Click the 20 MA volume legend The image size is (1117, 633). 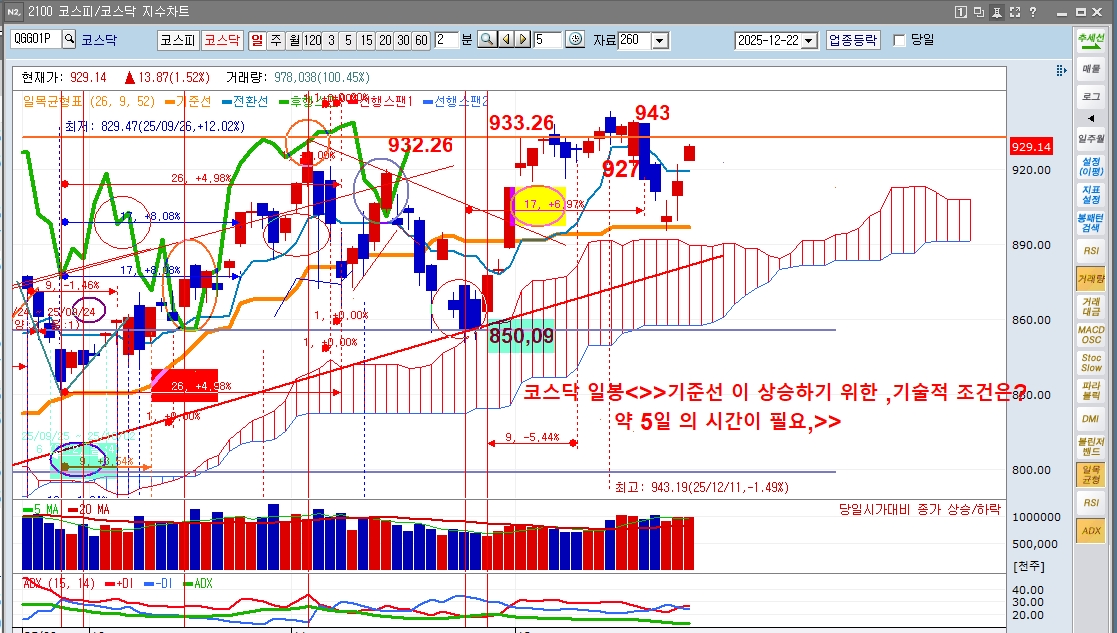88,509
